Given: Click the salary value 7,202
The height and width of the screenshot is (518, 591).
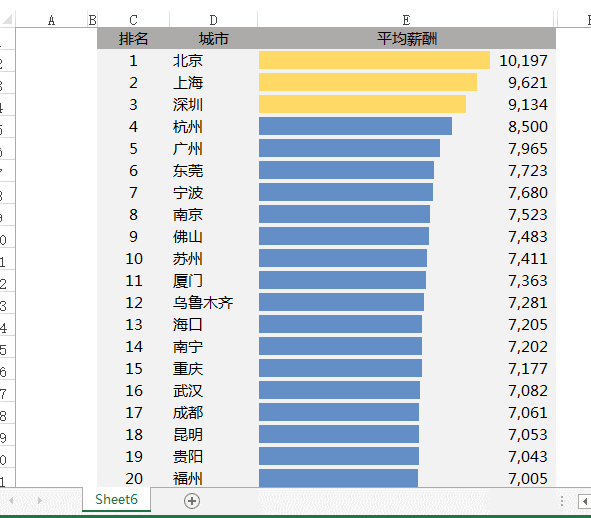Looking at the screenshot, I should point(527,346).
